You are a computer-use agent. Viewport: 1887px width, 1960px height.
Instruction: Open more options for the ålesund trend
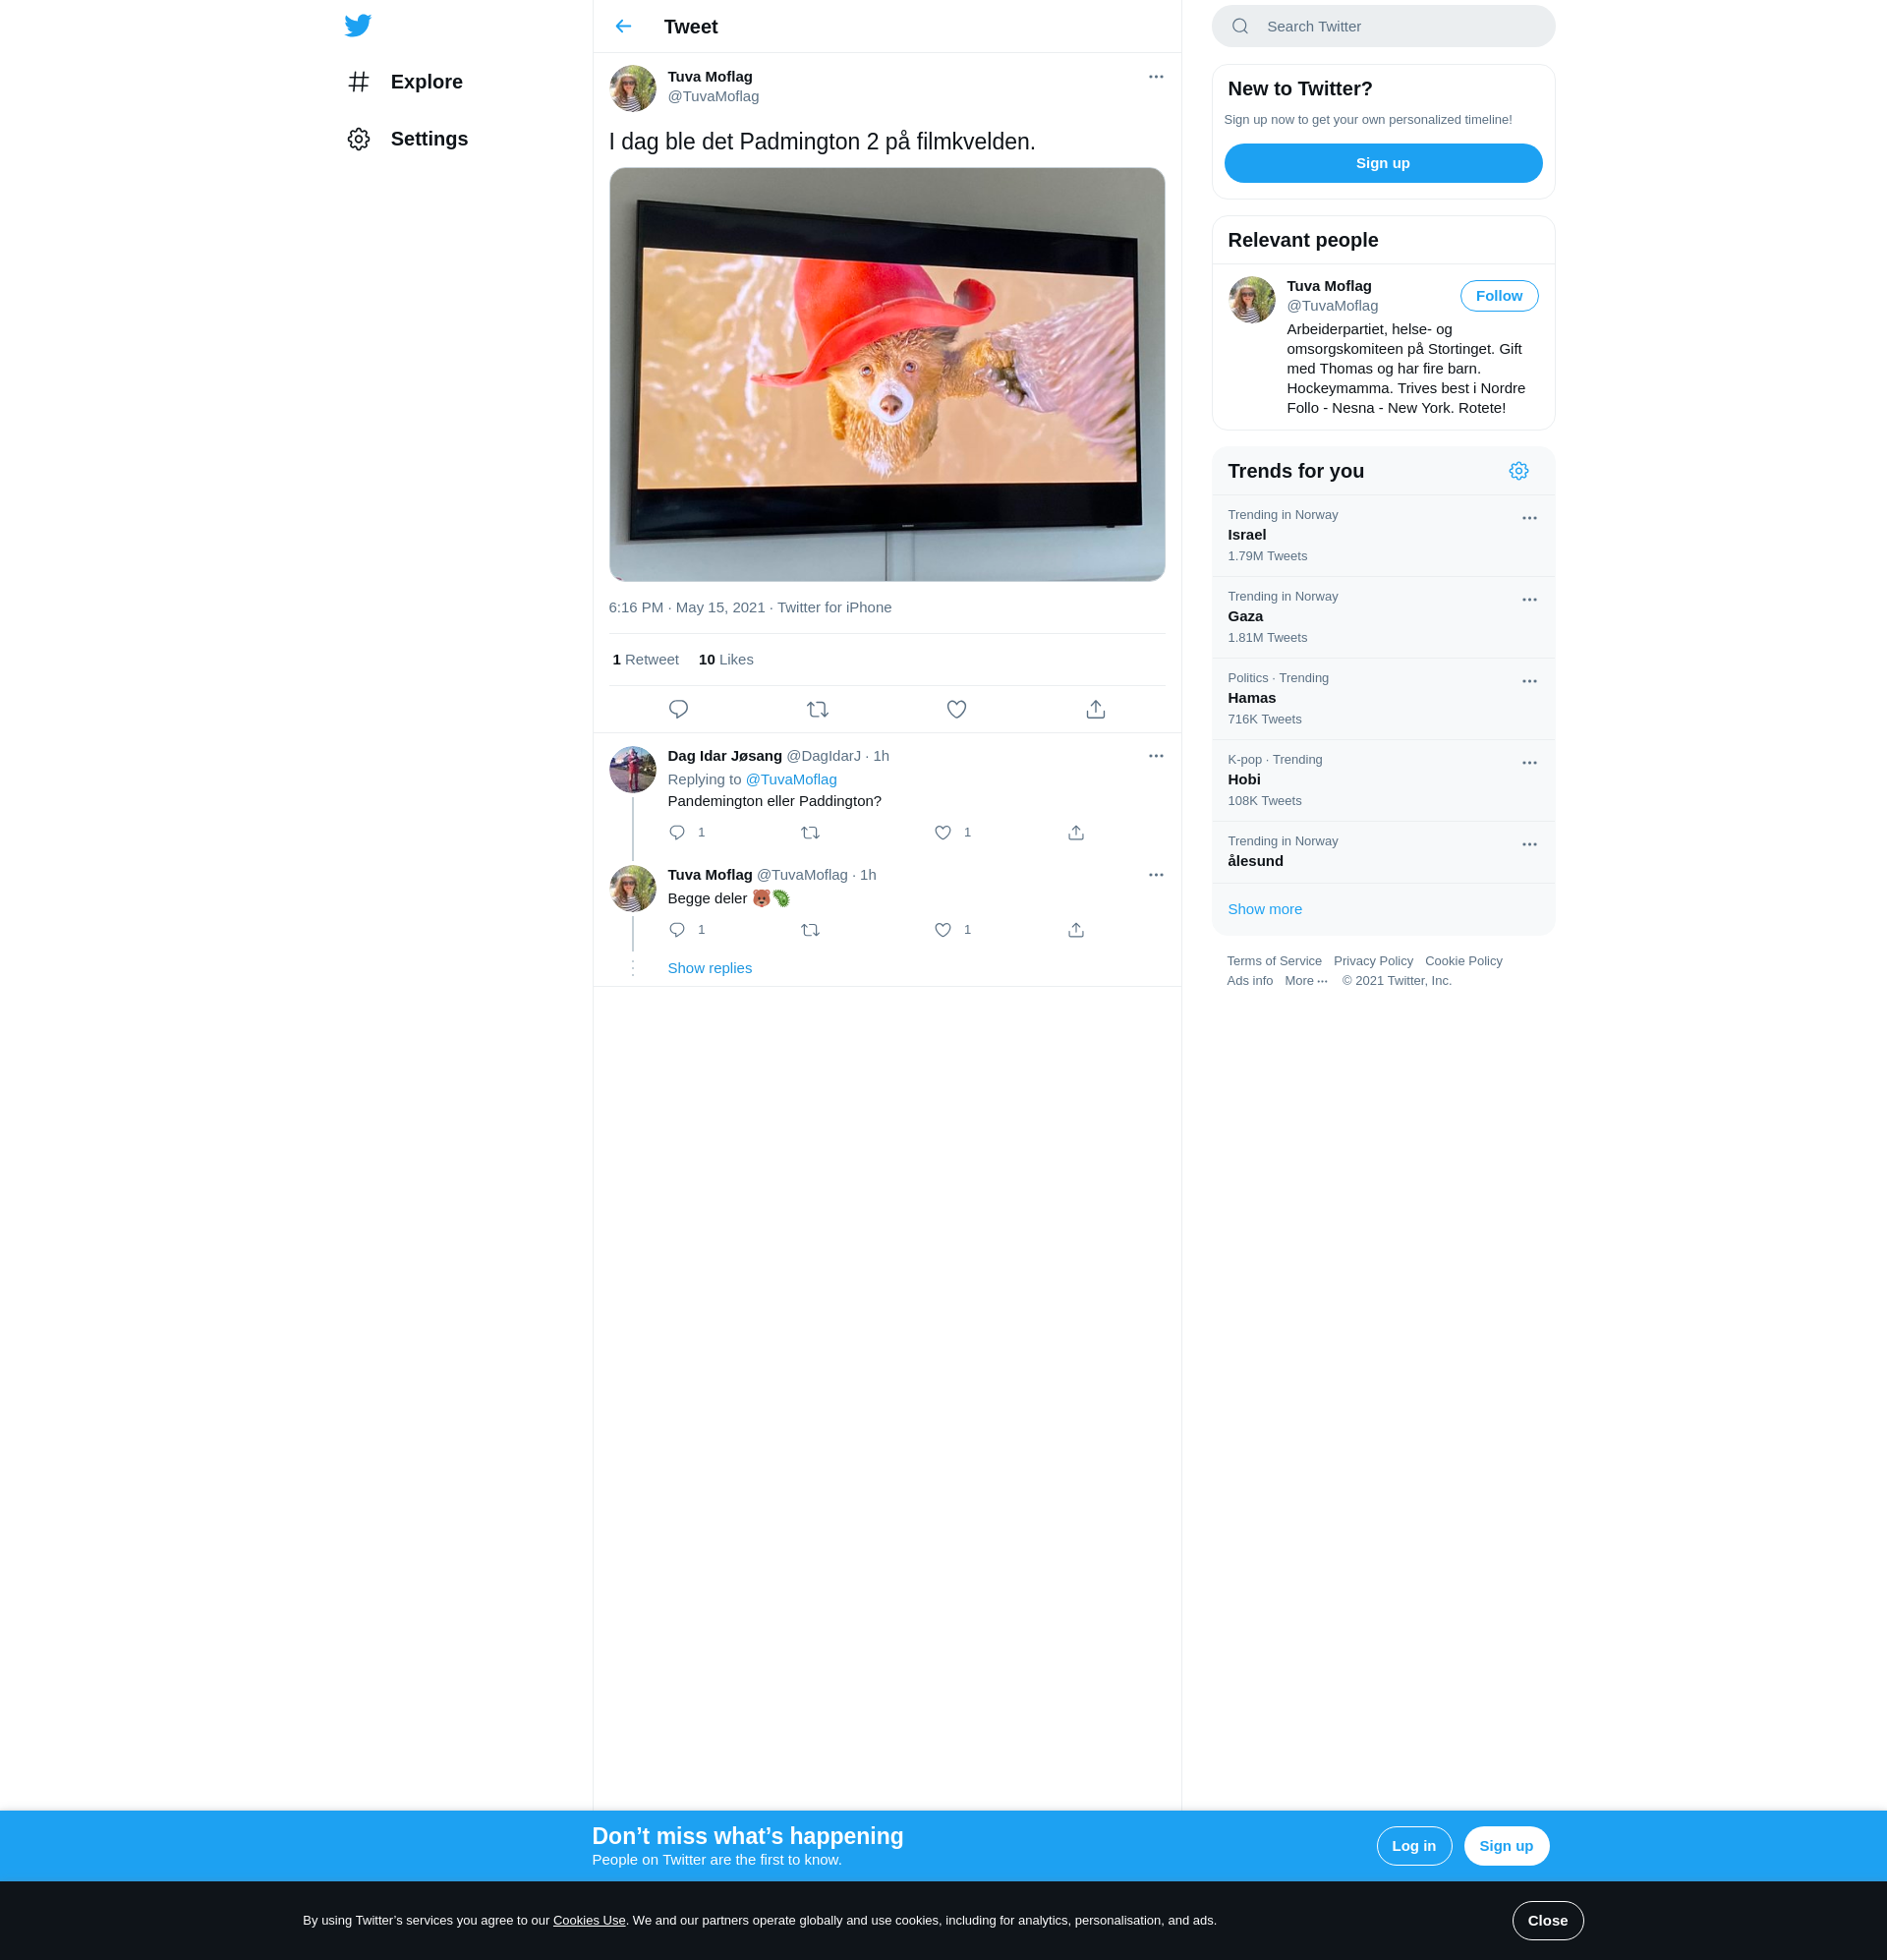pos(1529,845)
